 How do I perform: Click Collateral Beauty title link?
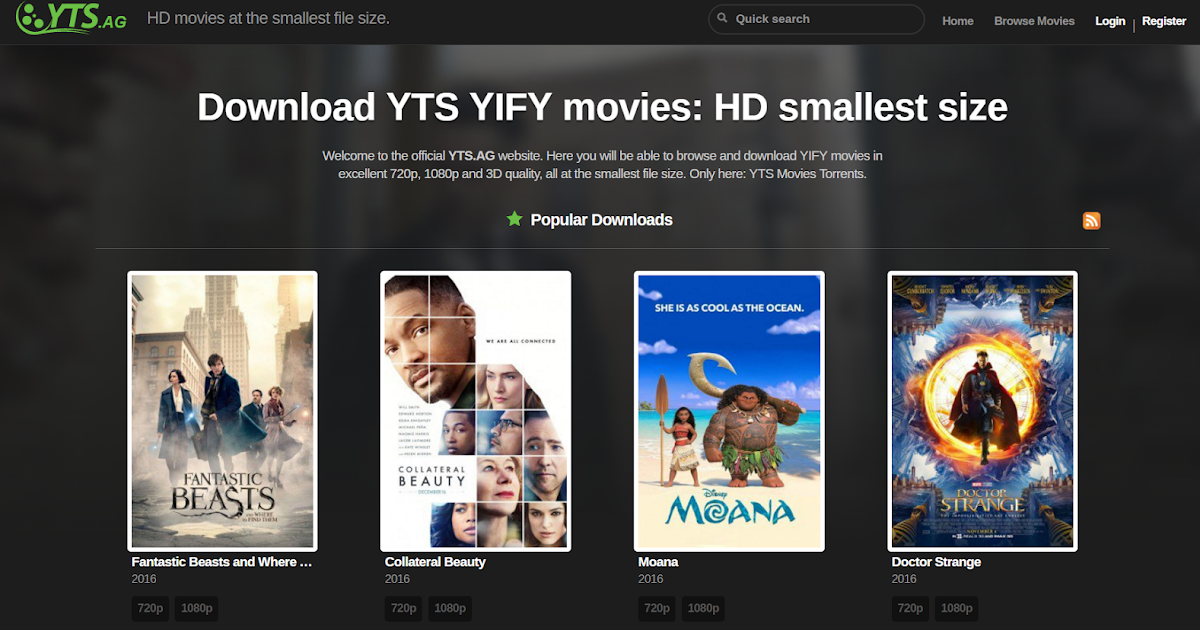coord(435,562)
